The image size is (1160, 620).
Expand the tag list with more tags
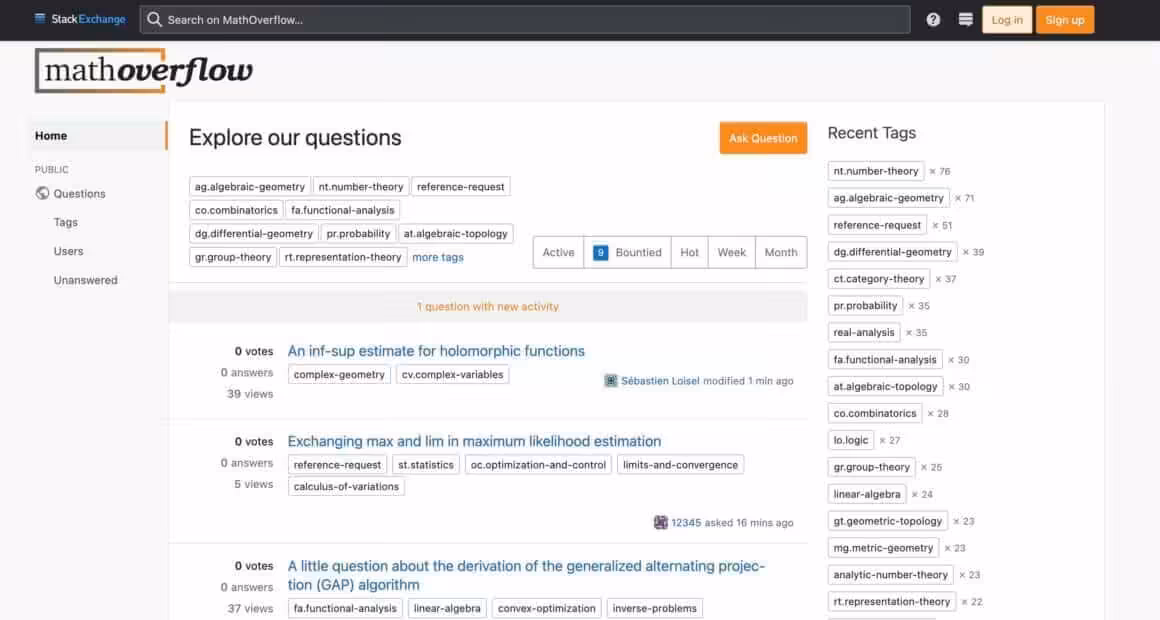point(438,257)
